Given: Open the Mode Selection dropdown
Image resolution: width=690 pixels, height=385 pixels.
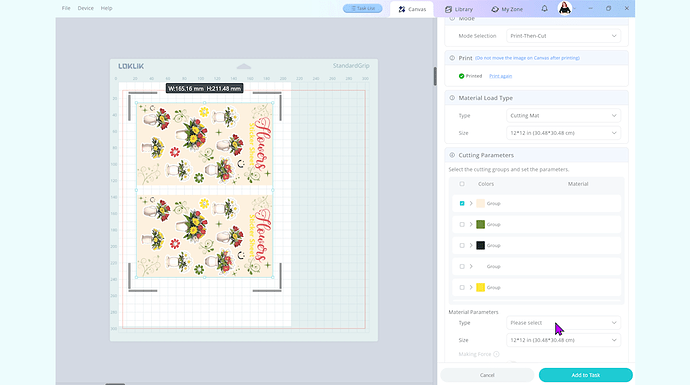Looking at the screenshot, I should tap(563, 36).
